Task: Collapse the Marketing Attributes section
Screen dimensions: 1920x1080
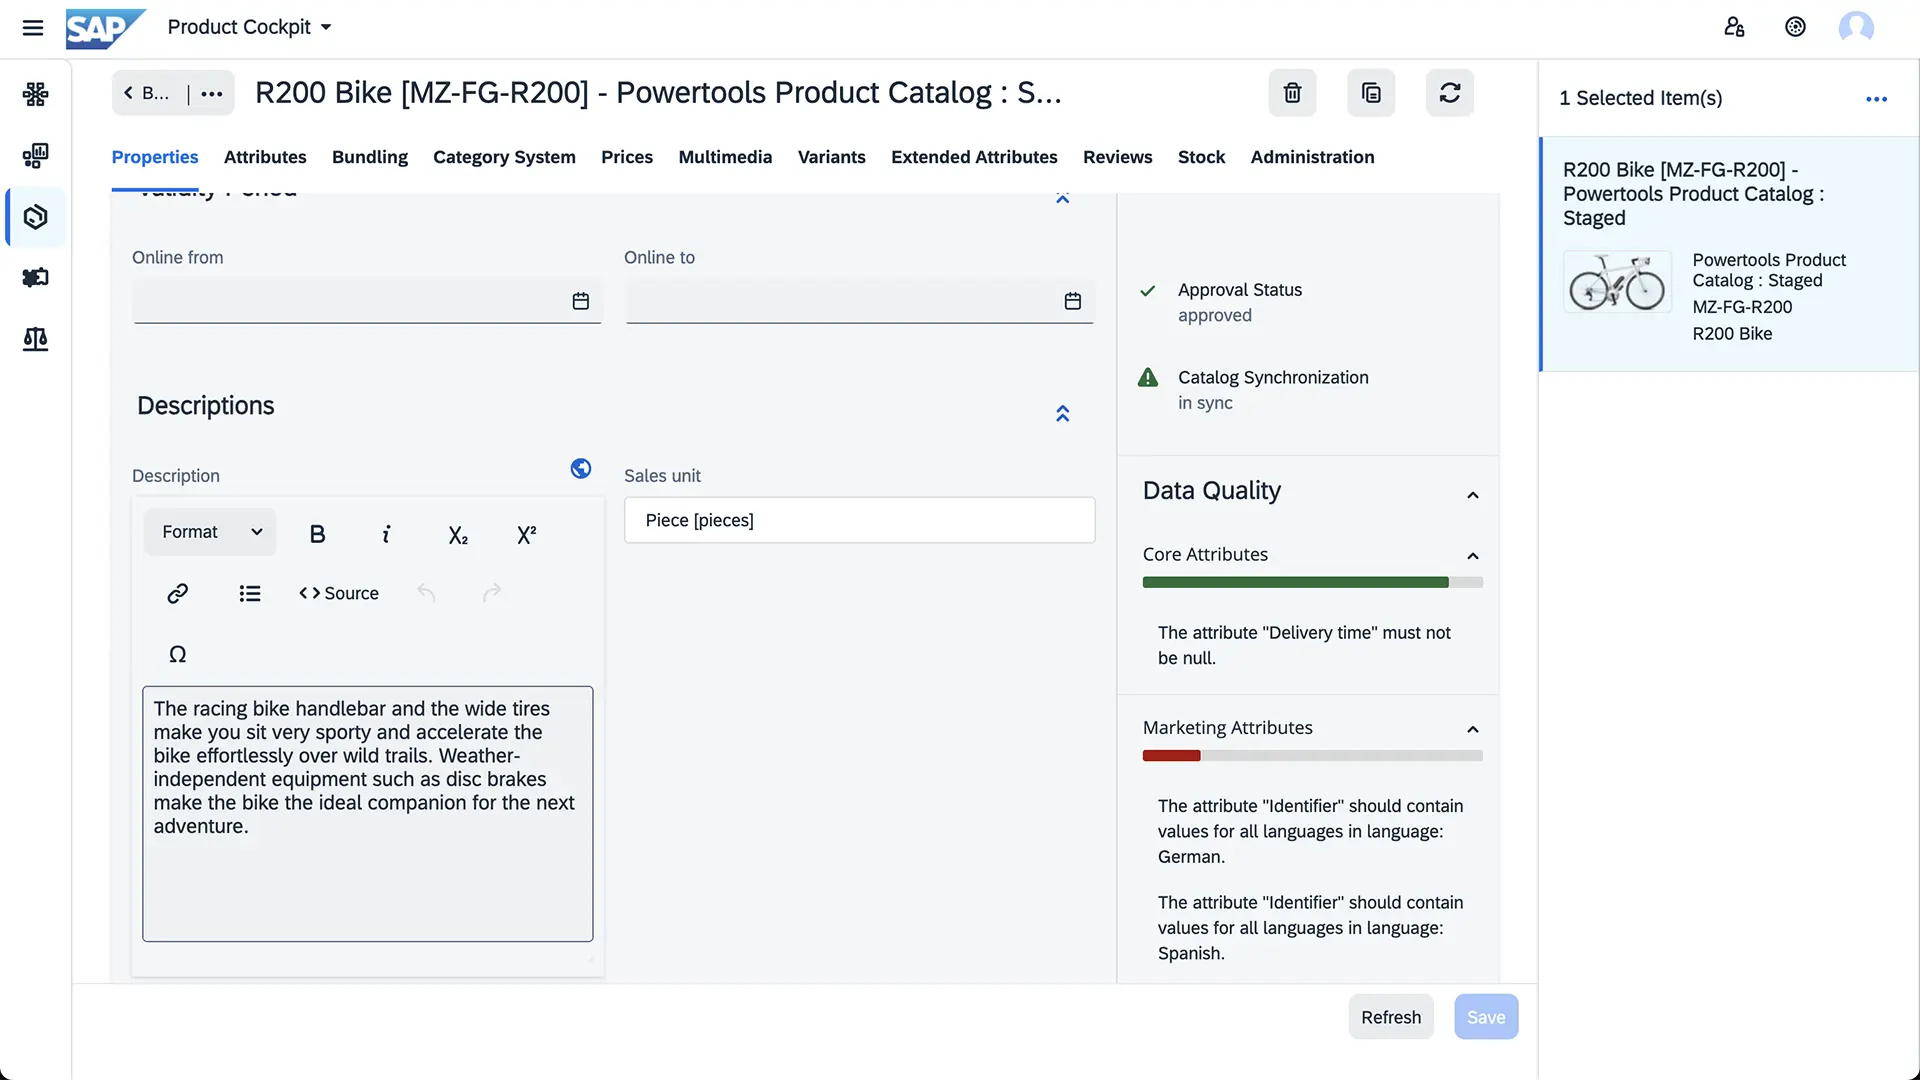Action: pyautogui.click(x=1473, y=729)
